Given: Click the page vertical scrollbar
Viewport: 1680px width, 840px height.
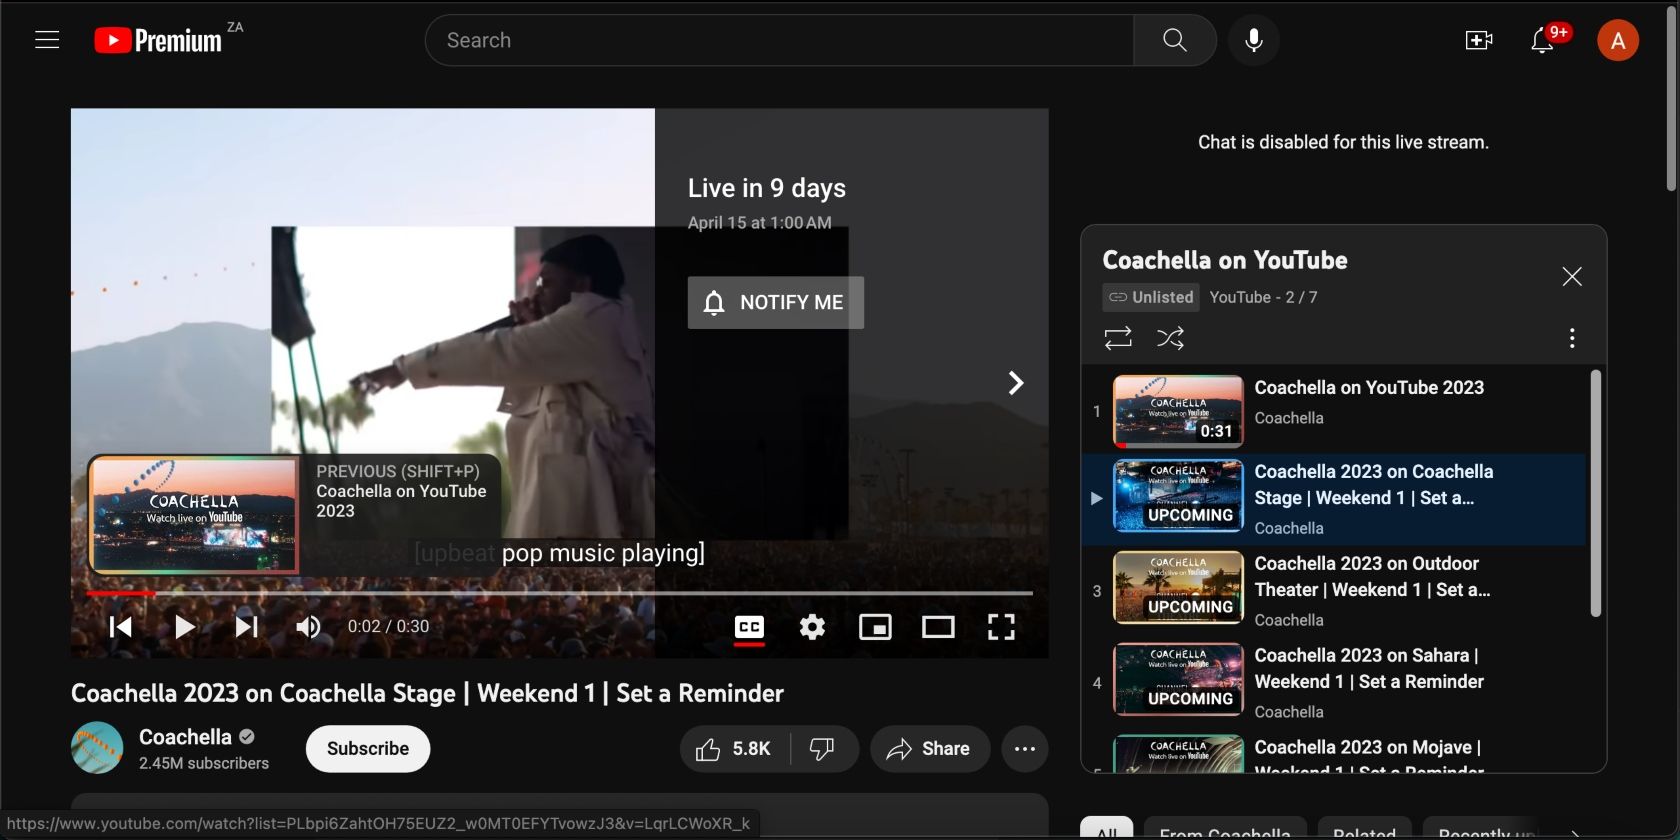Looking at the screenshot, I should tap(1671, 98).
